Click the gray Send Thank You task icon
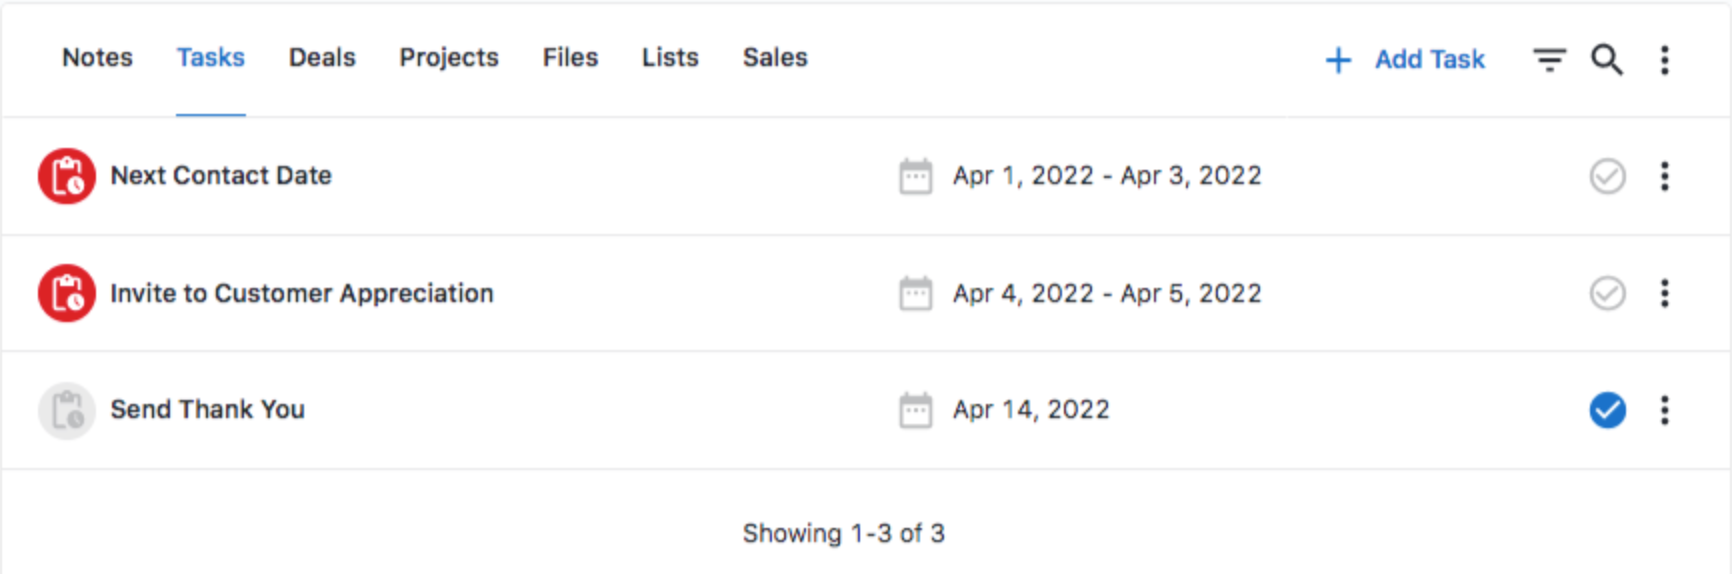This screenshot has height=574, width=1732. coord(67,410)
